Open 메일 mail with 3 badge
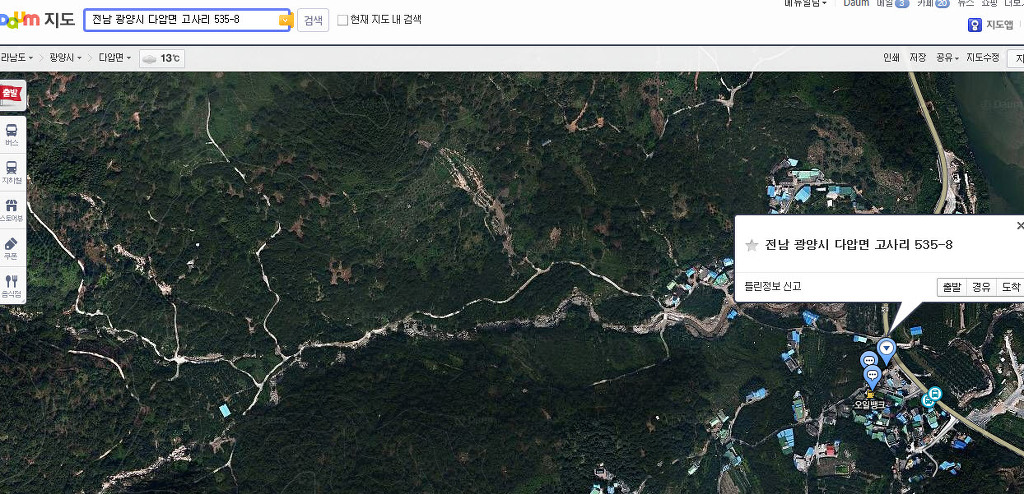 [x=892, y=3]
